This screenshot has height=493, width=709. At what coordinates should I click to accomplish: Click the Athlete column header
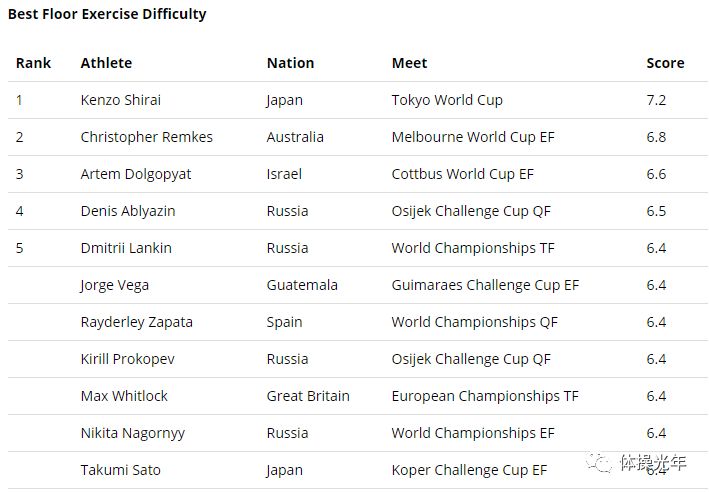click(x=106, y=63)
